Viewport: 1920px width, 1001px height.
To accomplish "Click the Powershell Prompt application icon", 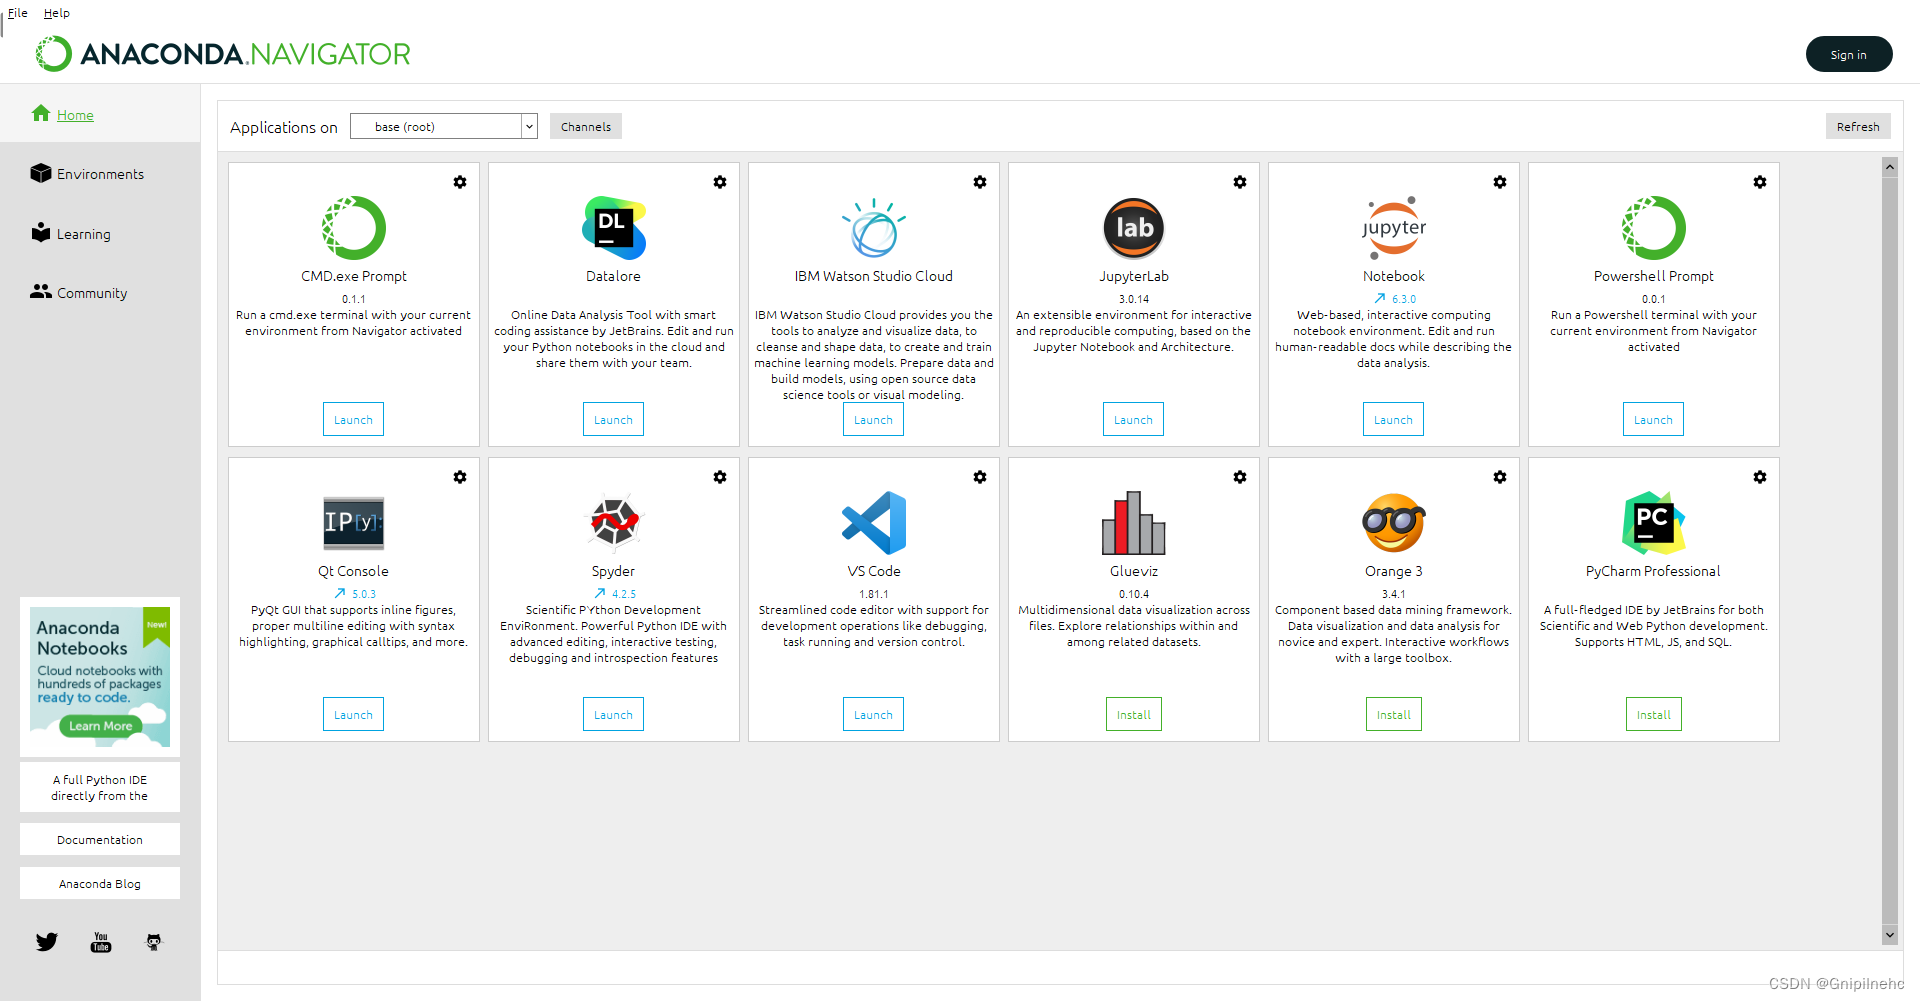I will [1654, 228].
